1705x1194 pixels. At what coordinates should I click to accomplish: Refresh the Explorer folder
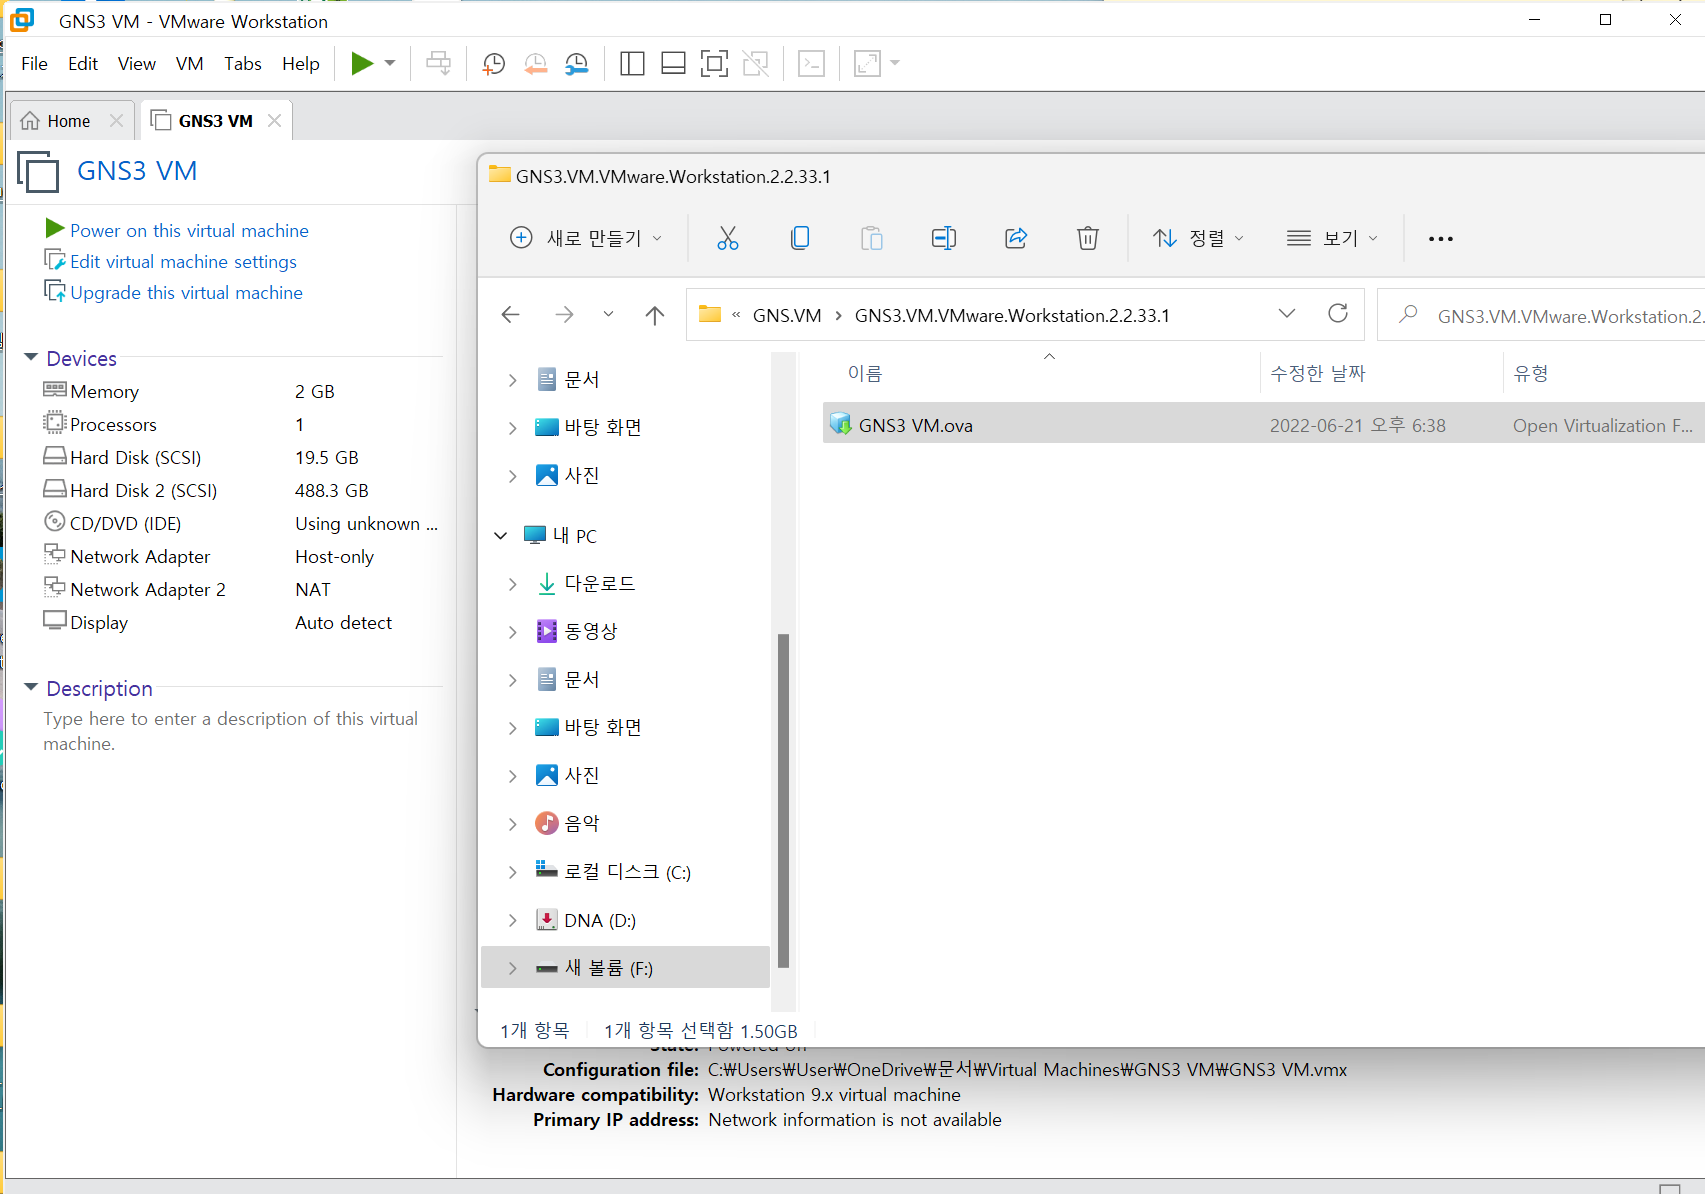click(1338, 314)
